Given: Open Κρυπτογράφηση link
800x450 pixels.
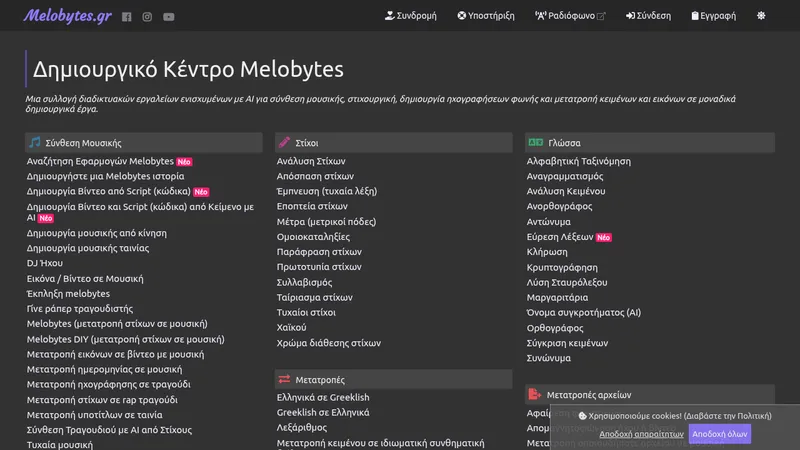Looking at the screenshot, I should point(562,267).
